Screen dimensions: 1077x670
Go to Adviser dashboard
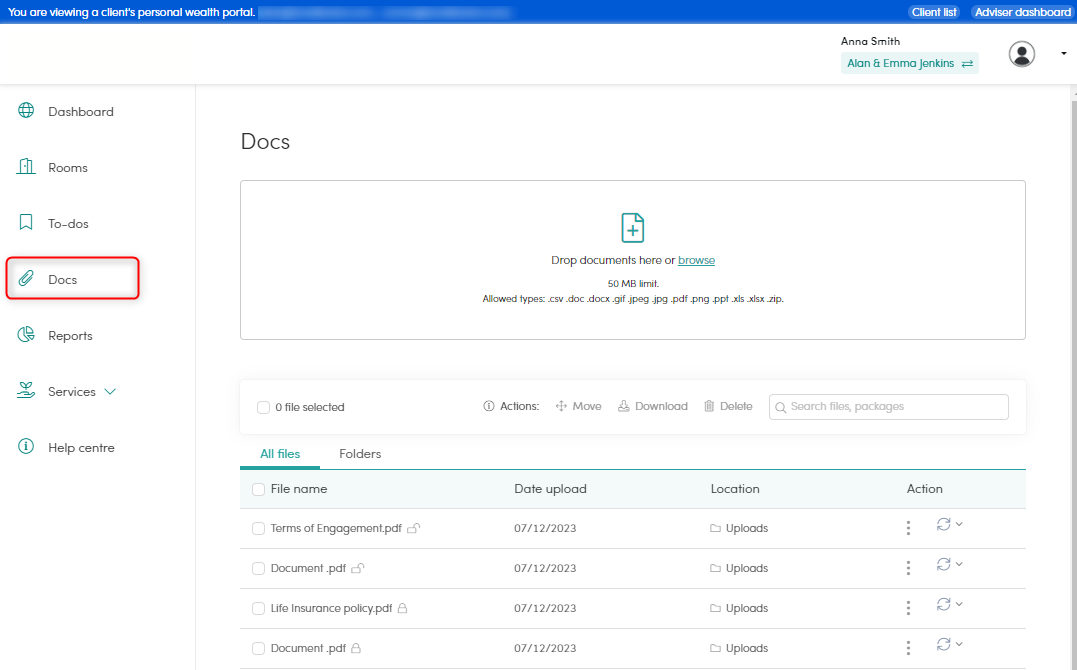1023,12
